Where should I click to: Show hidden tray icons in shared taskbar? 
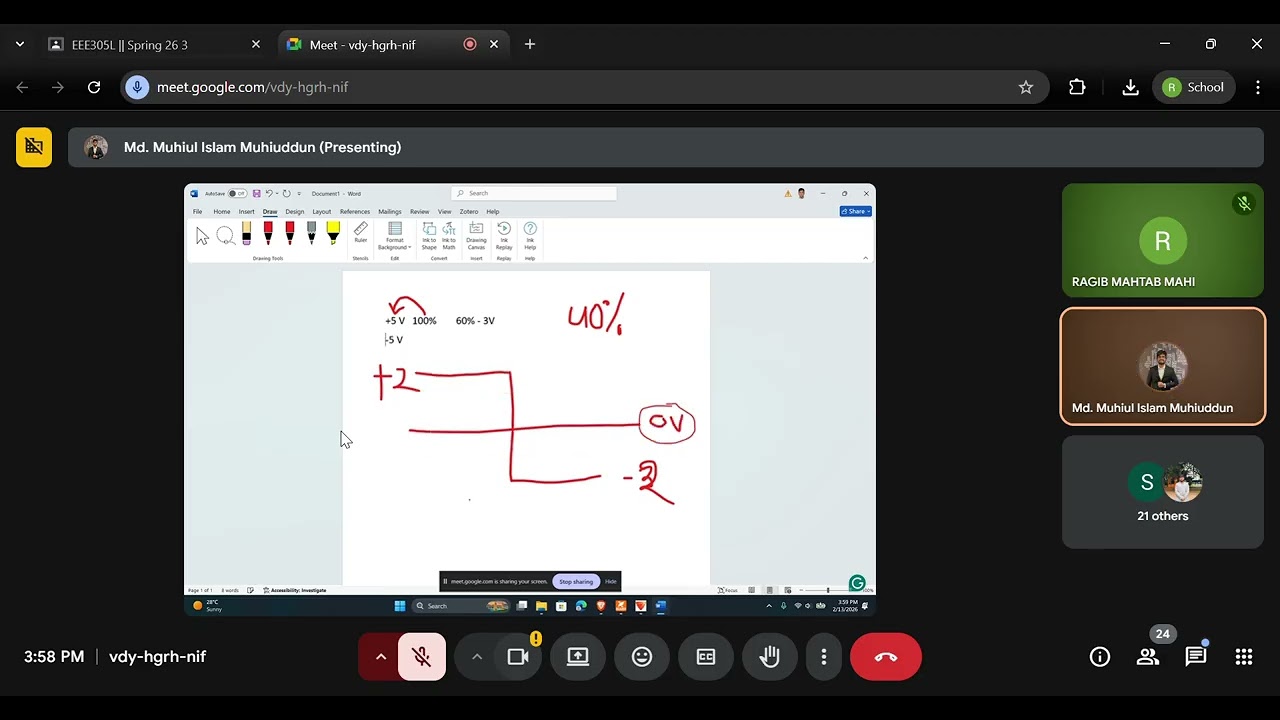(x=769, y=606)
